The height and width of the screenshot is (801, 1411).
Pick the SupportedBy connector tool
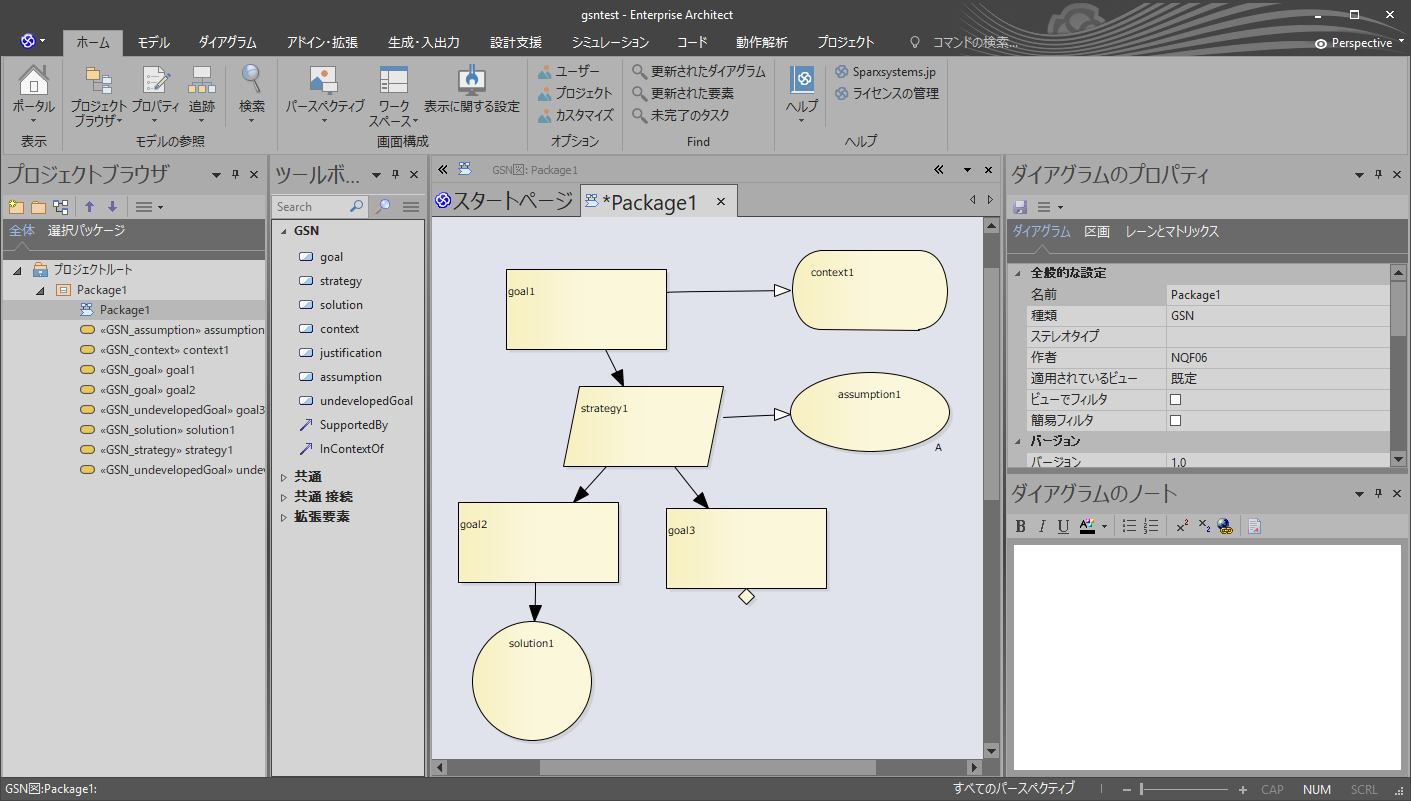point(353,425)
